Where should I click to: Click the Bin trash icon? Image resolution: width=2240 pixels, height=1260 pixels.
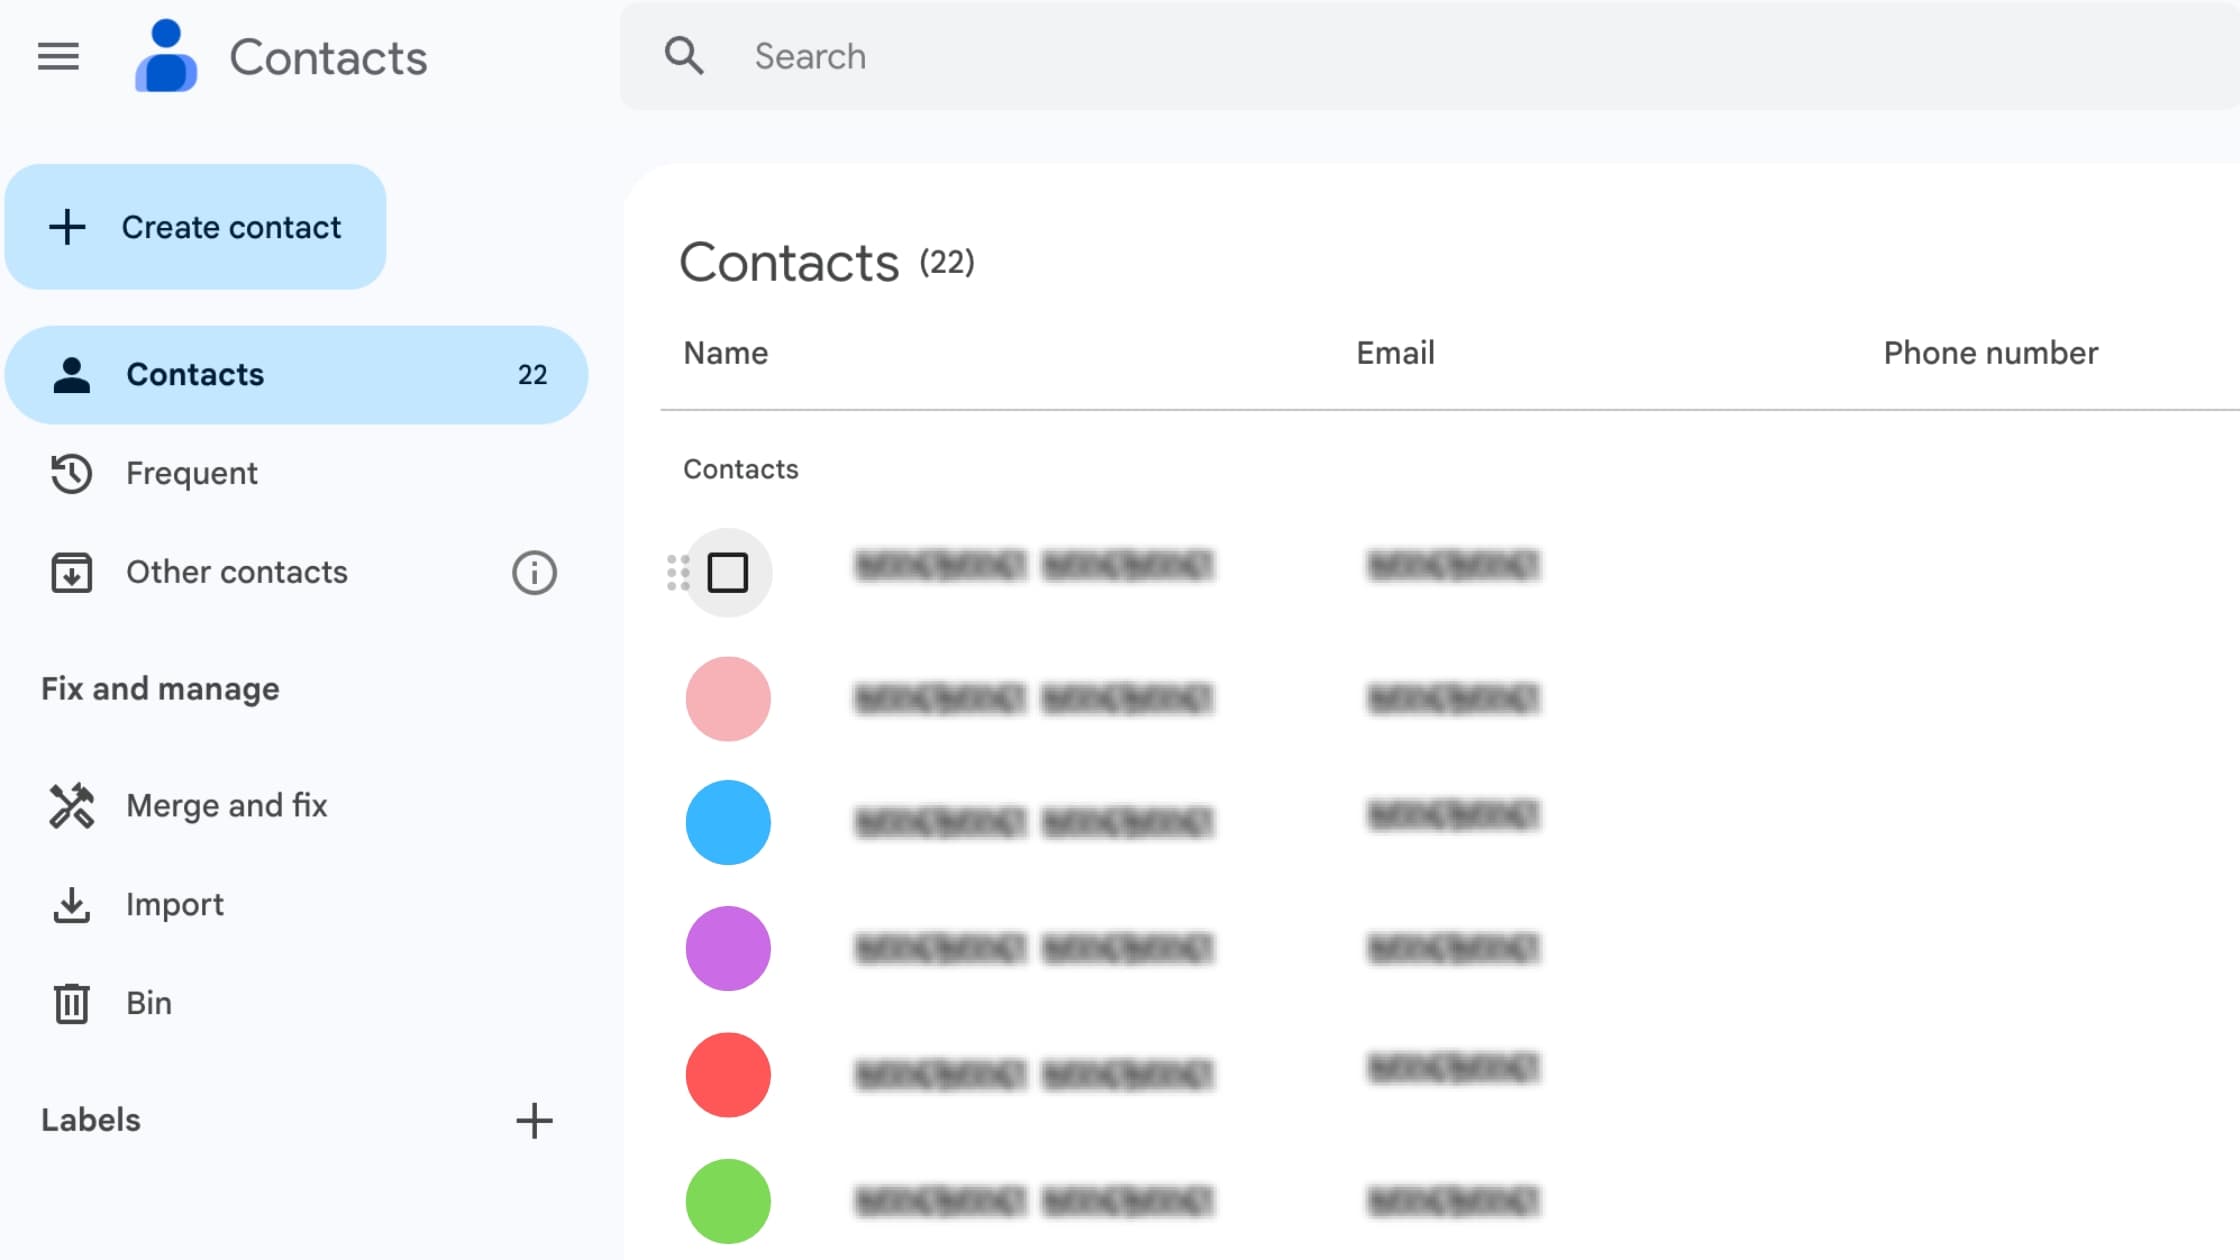click(72, 1003)
